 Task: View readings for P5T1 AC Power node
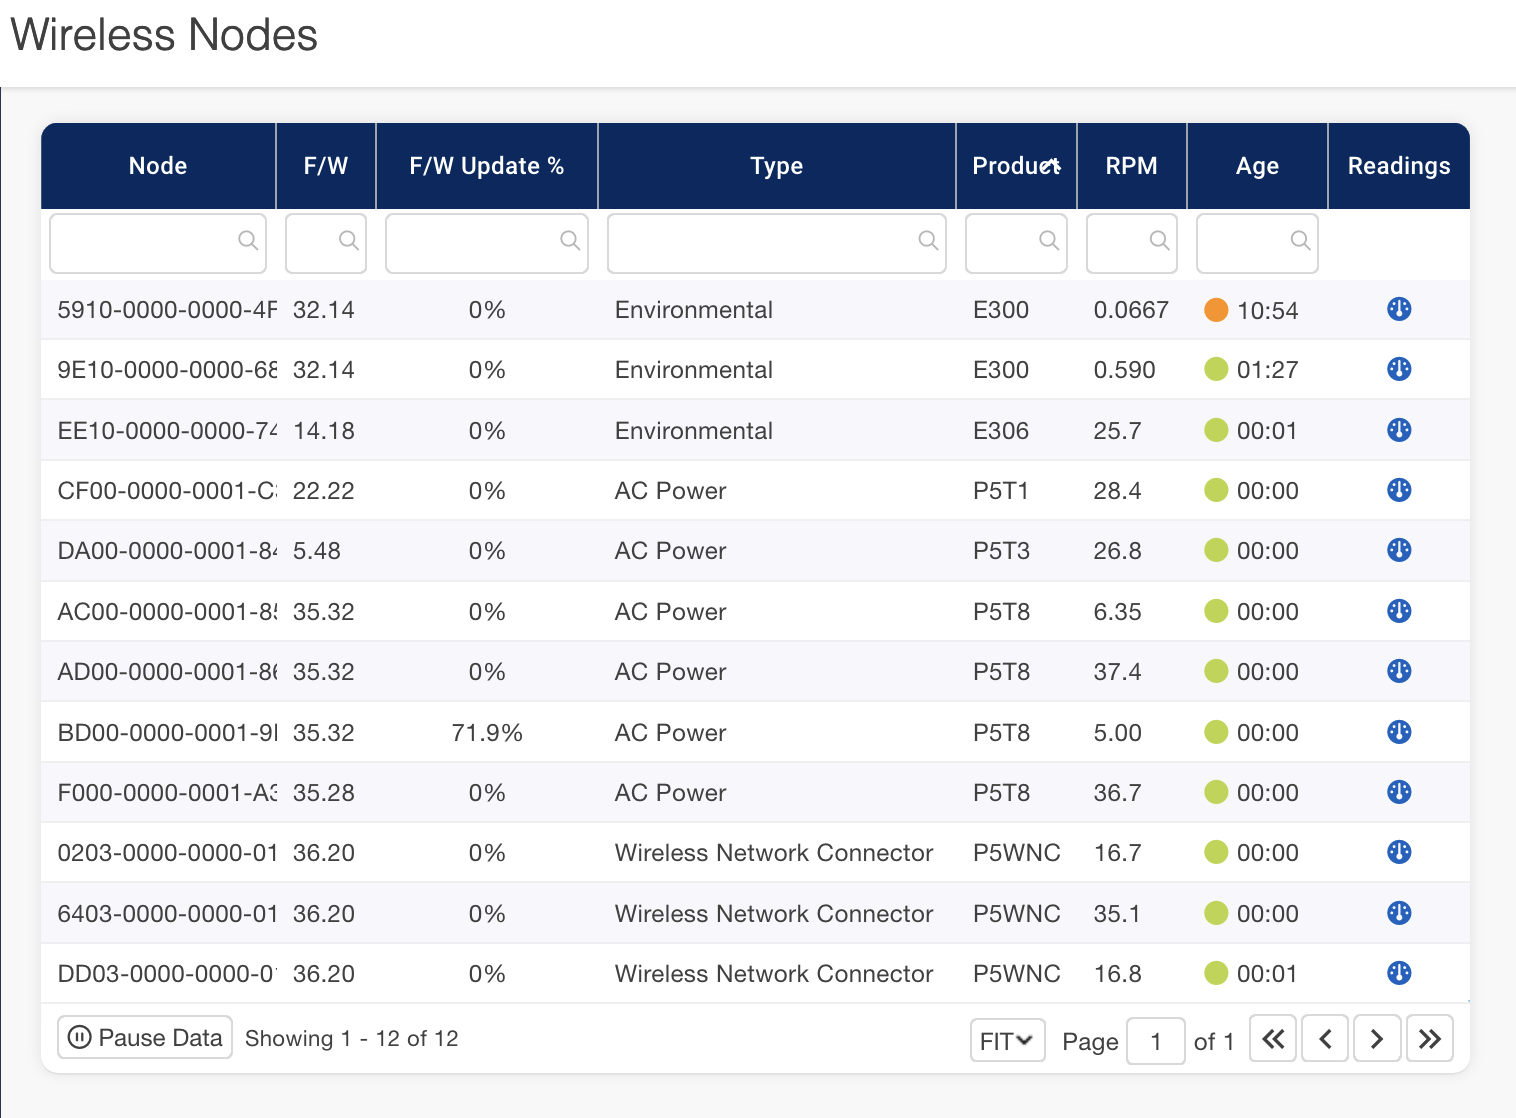(1398, 490)
